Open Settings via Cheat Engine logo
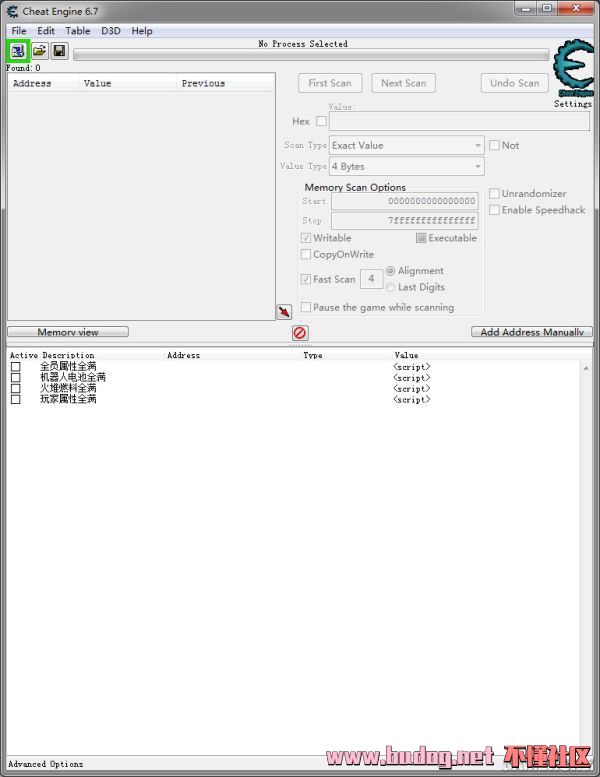The width and height of the screenshot is (600, 777). [x=573, y=68]
